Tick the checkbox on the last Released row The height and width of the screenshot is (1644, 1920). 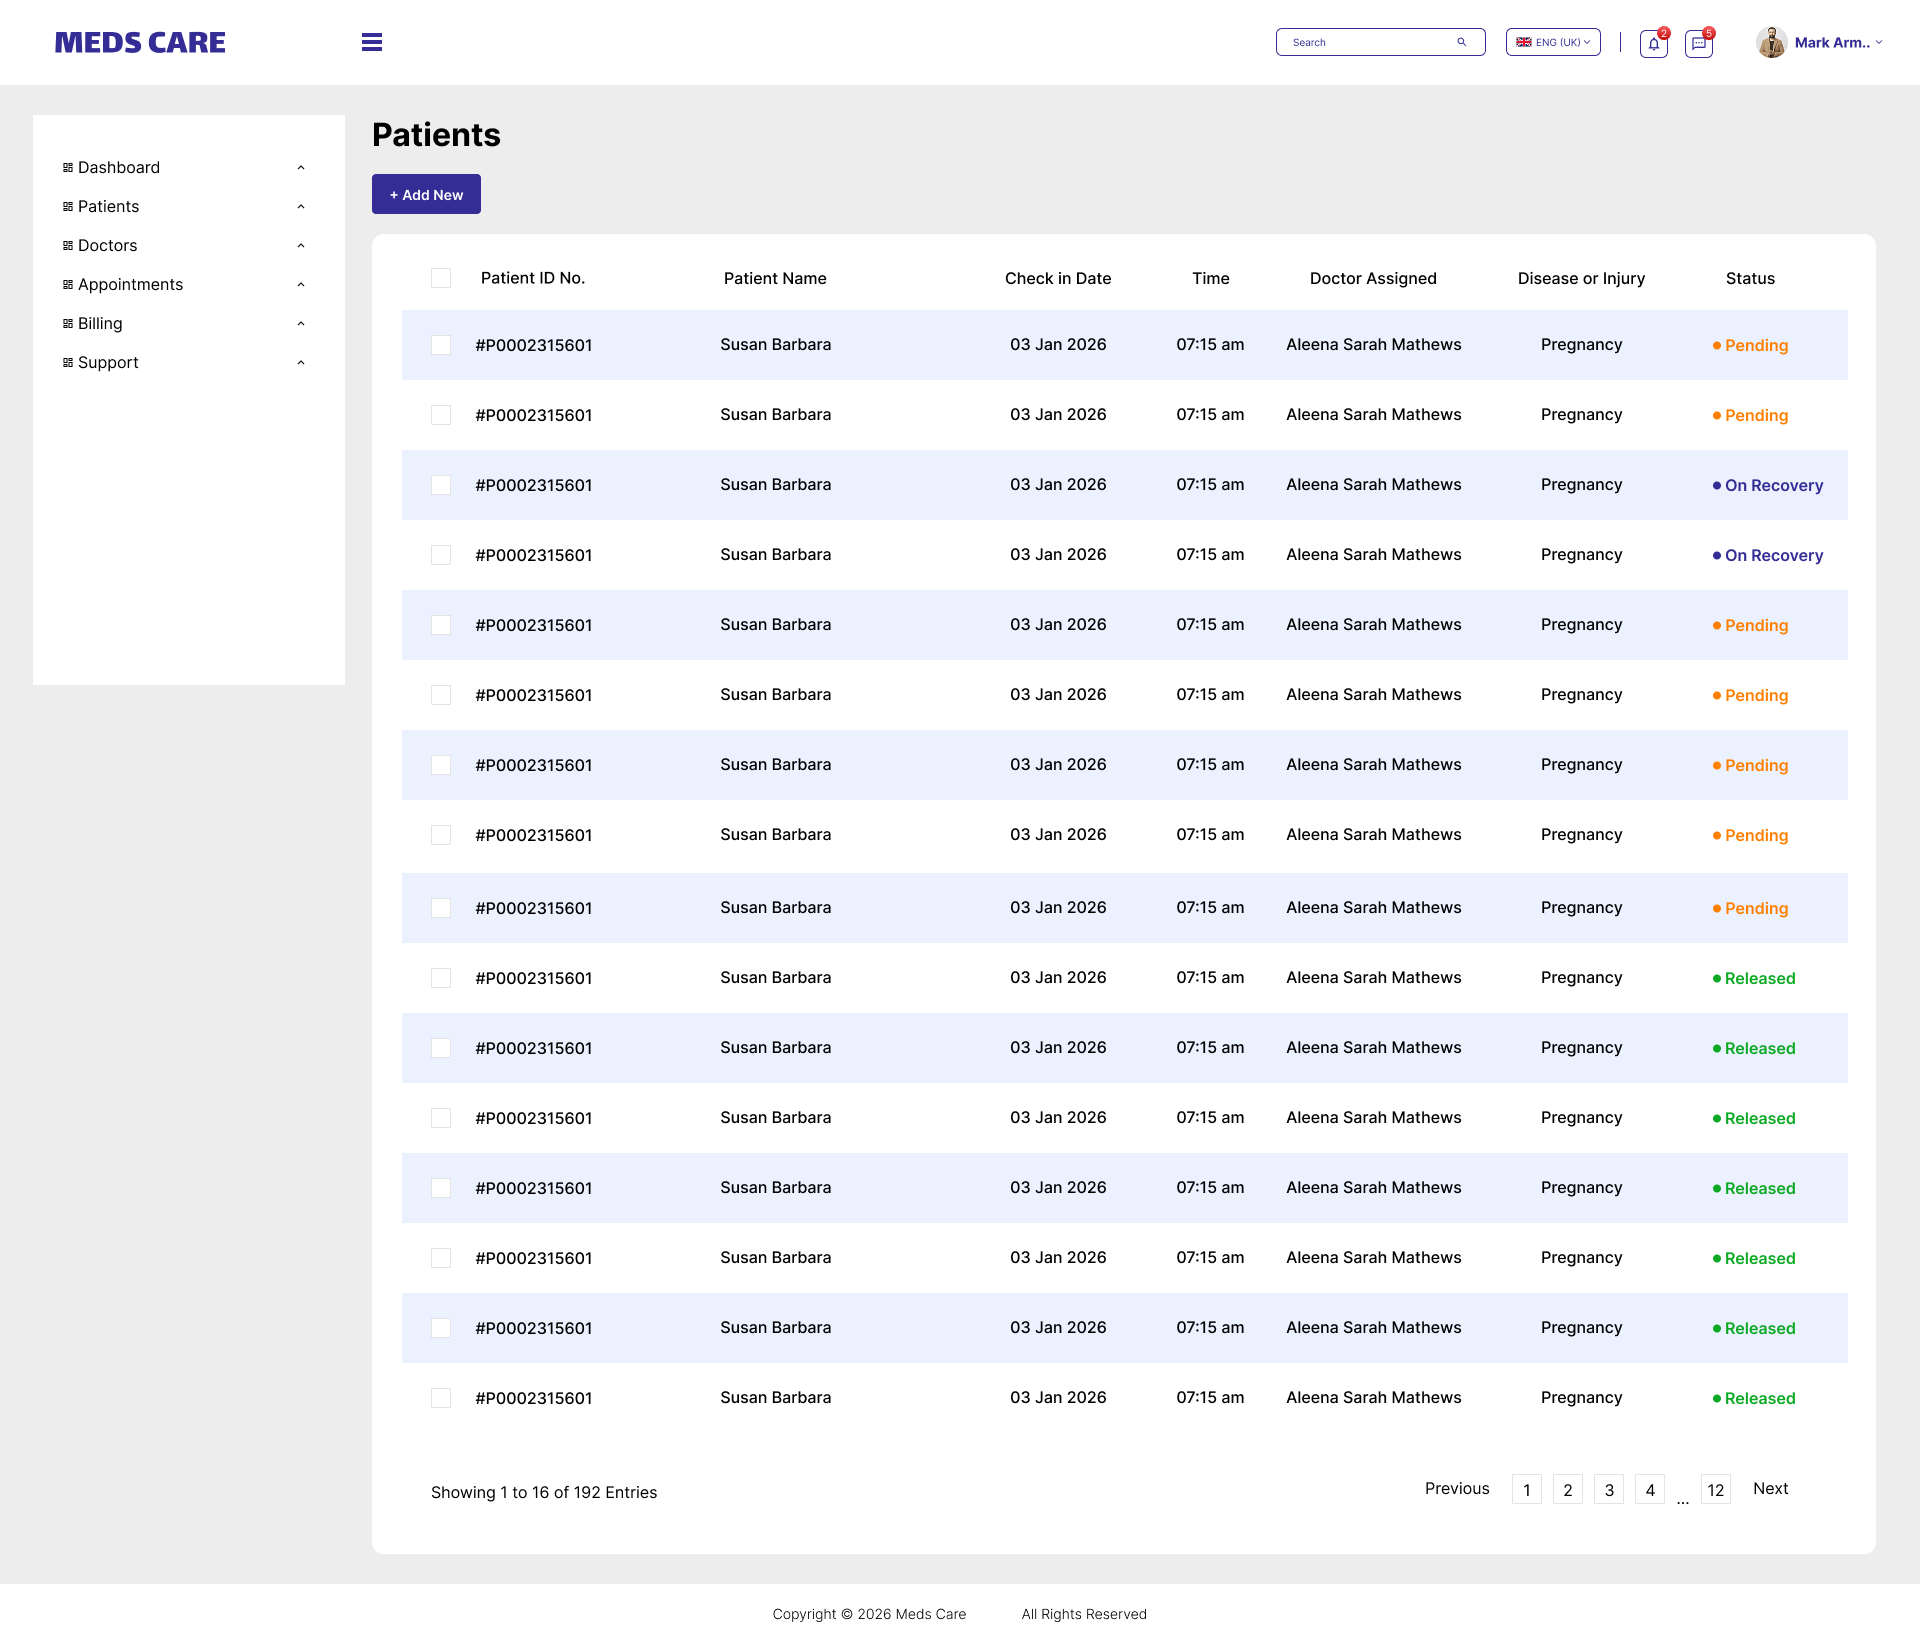click(441, 1398)
